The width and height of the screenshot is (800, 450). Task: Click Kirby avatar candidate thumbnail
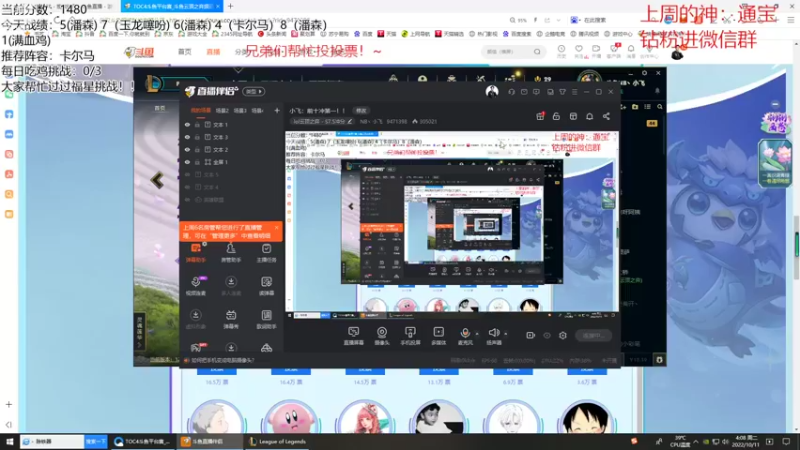tap(290, 419)
